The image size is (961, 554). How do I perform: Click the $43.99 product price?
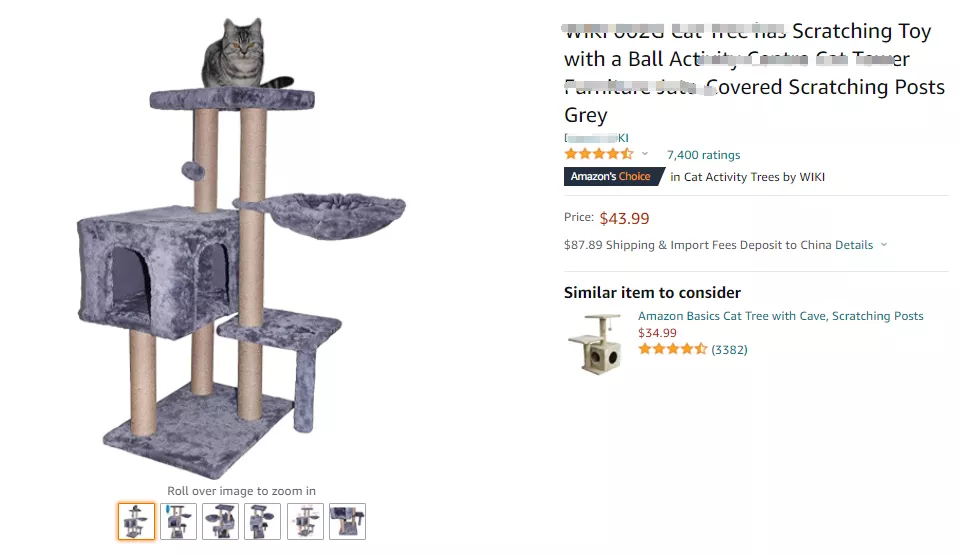[624, 218]
